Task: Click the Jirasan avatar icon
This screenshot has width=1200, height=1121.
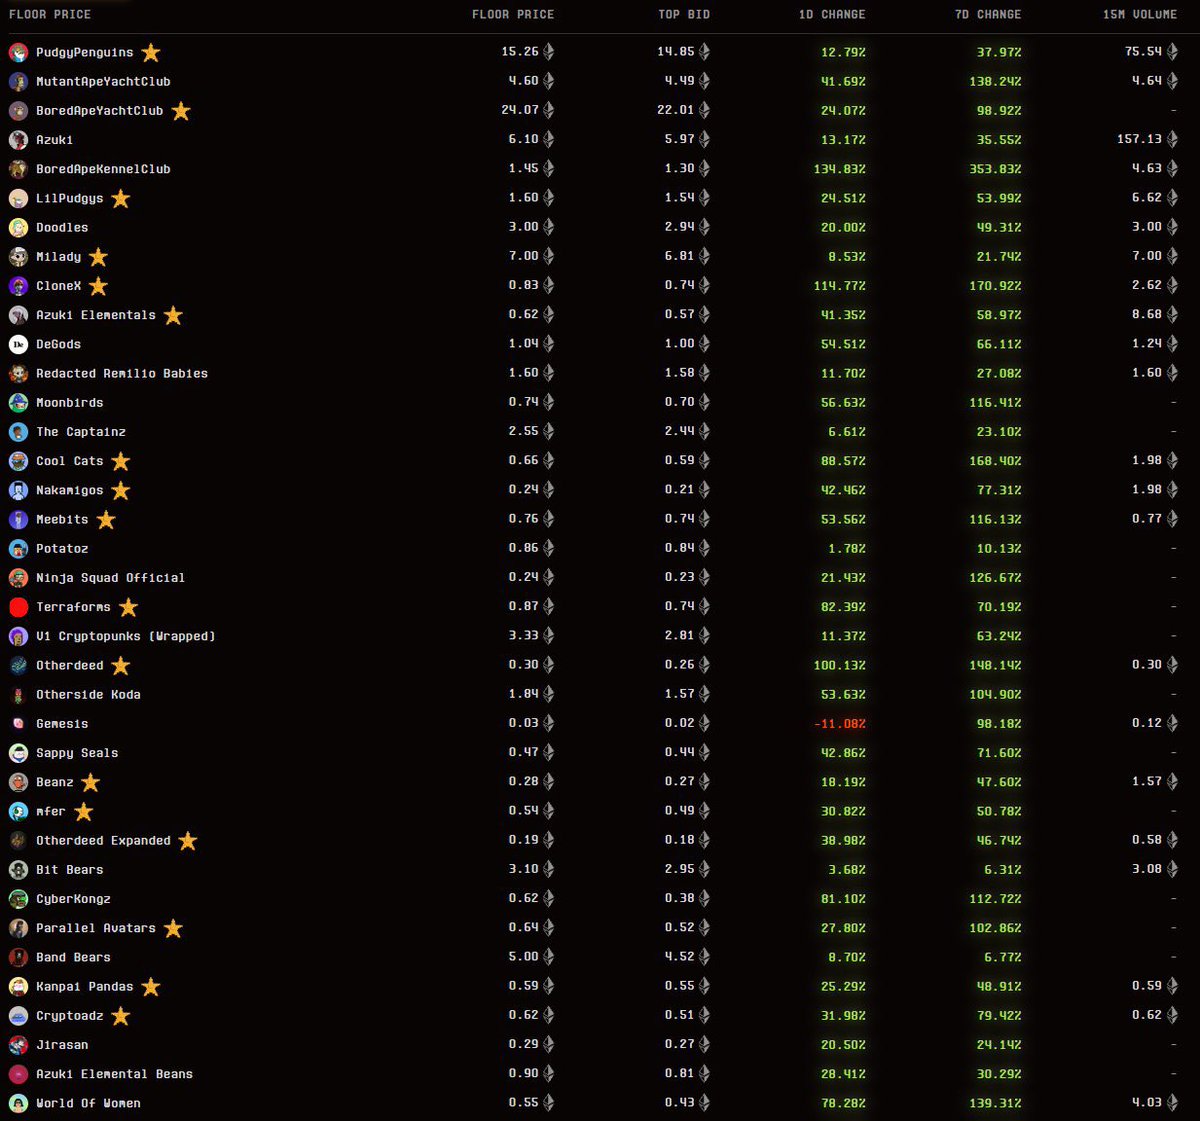Action: pyautogui.click(x=18, y=1045)
